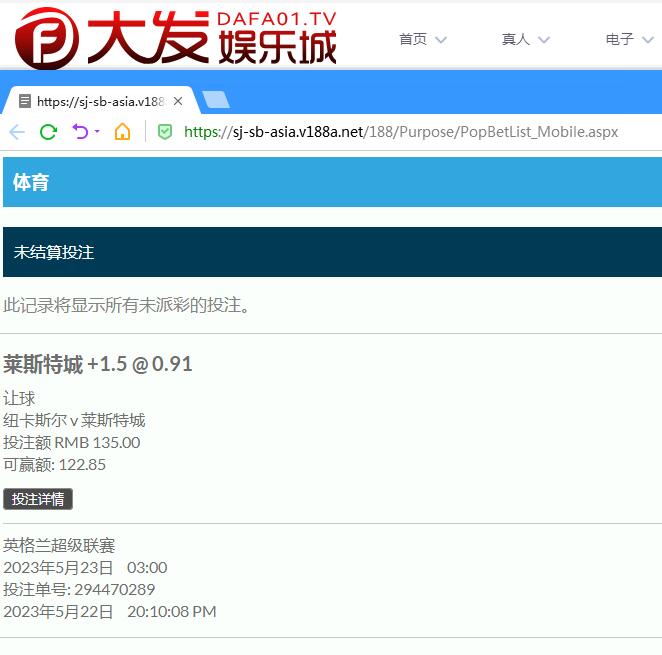Click the 投注详情 button
This screenshot has height=655, width=662.
pyautogui.click(x=38, y=499)
